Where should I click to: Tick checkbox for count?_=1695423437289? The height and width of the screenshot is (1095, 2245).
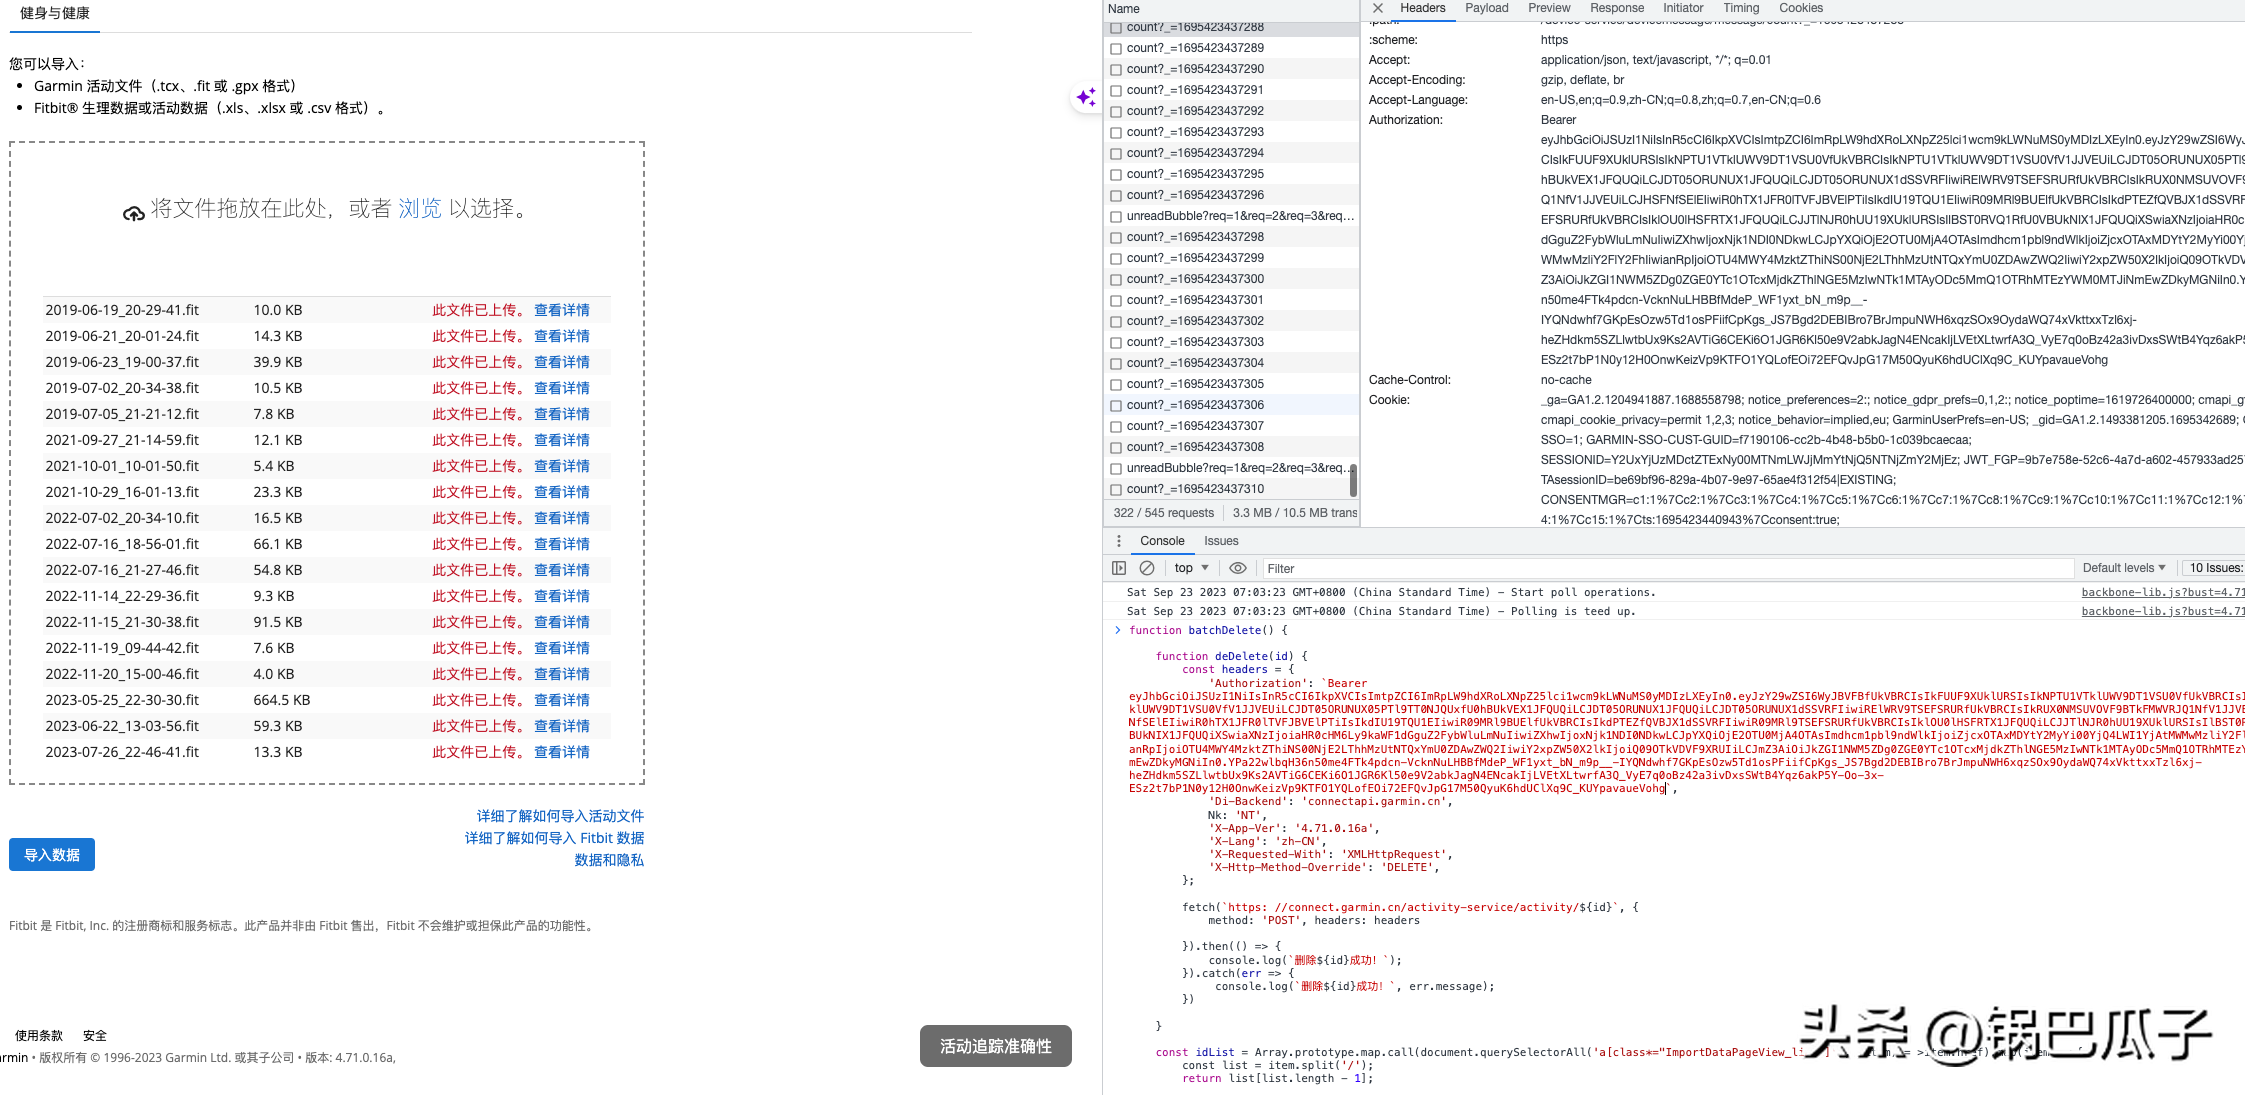click(1116, 48)
